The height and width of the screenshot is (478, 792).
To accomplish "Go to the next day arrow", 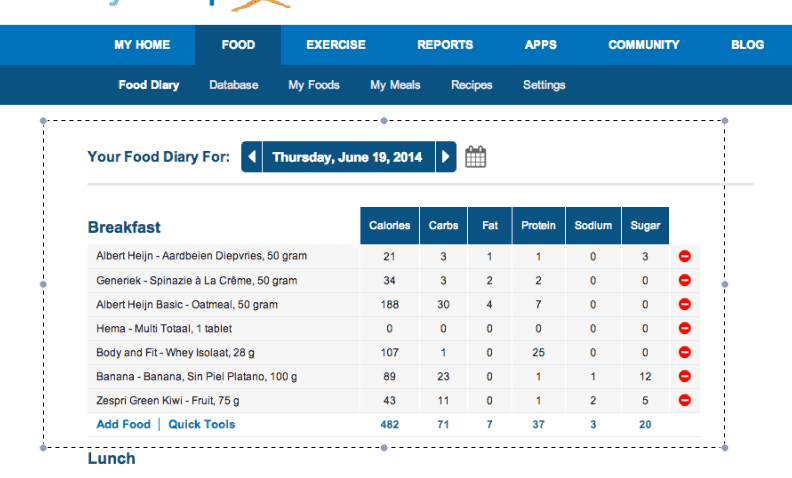I will [446, 157].
